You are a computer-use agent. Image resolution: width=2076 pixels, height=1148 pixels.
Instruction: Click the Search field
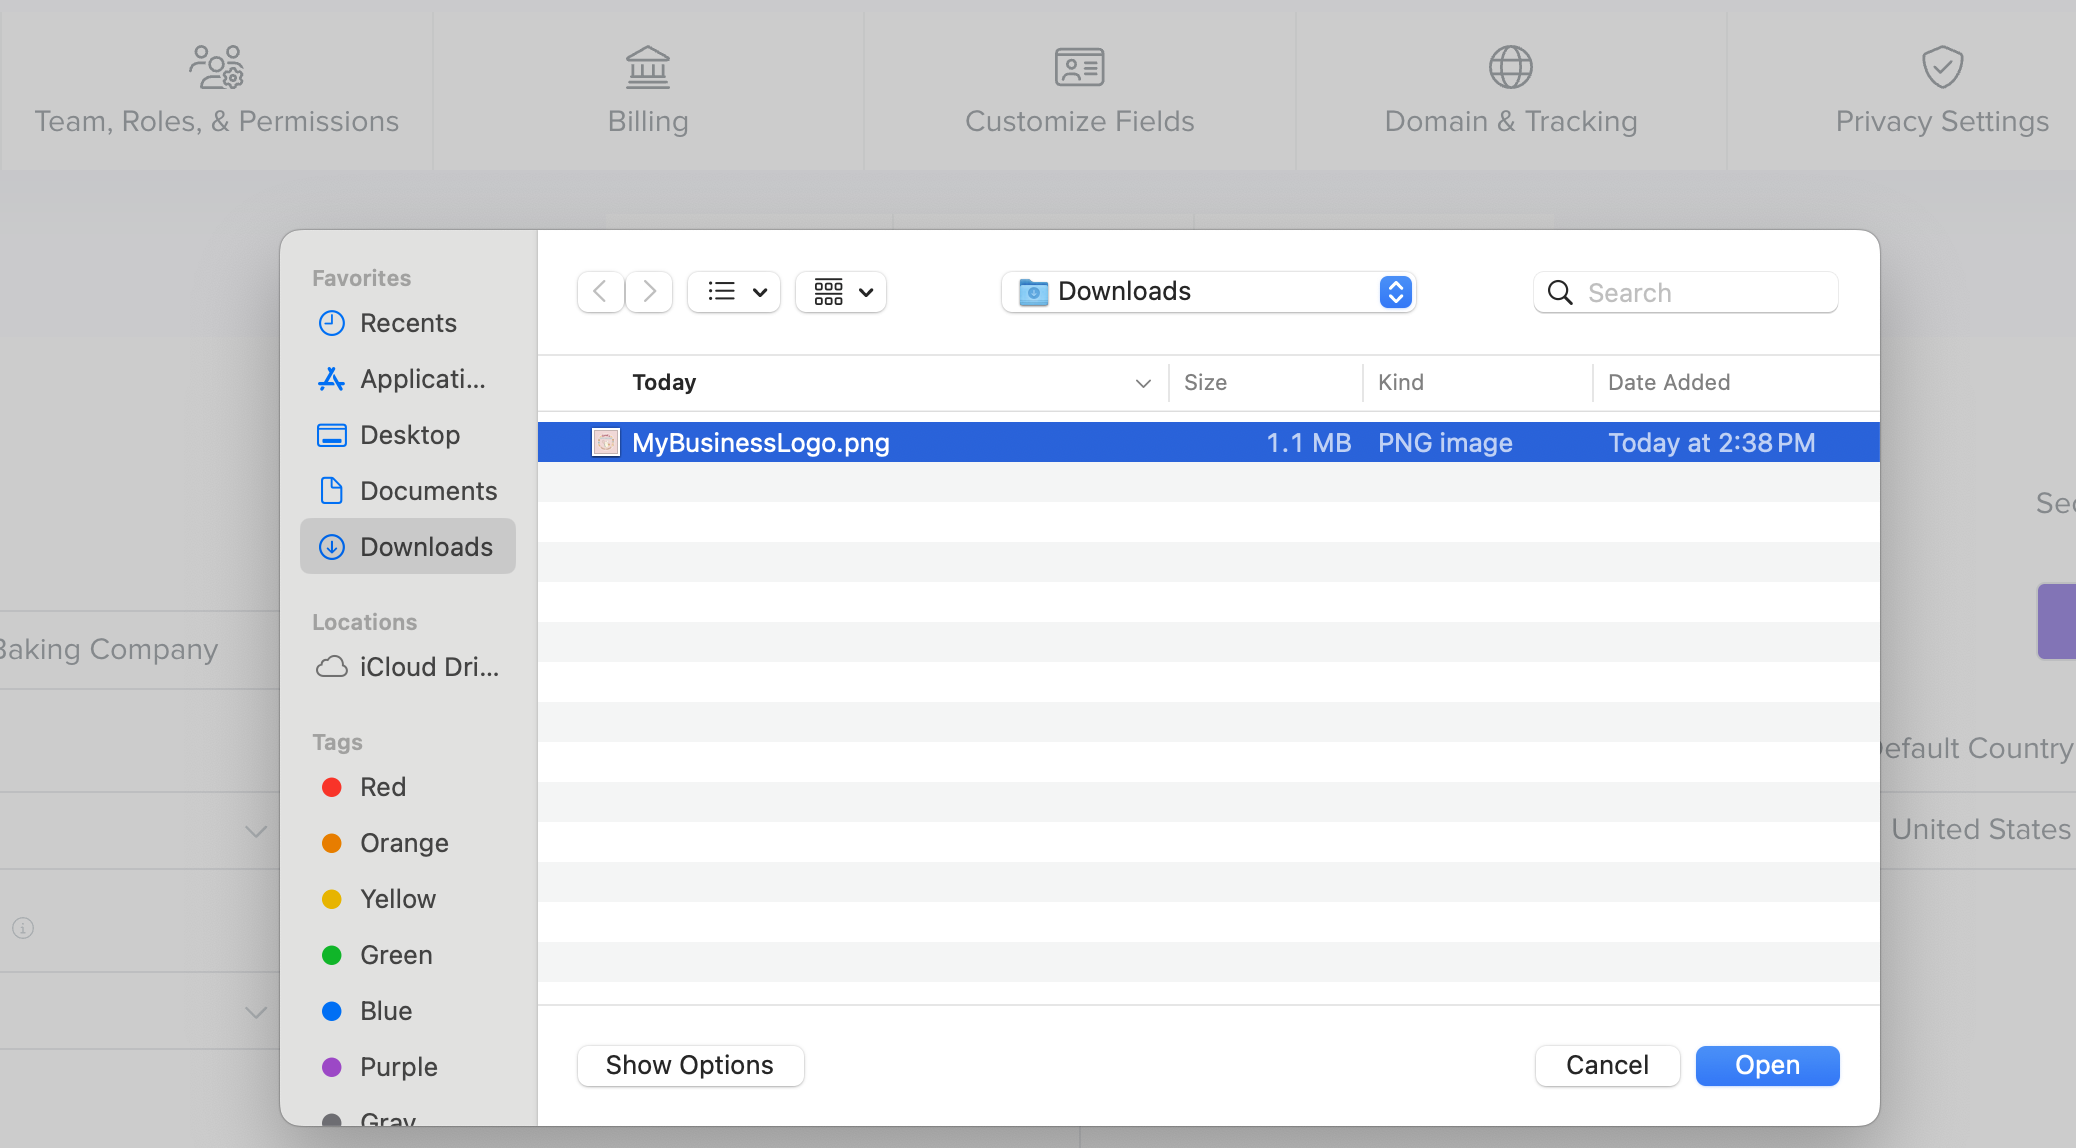[x=1700, y=293]
